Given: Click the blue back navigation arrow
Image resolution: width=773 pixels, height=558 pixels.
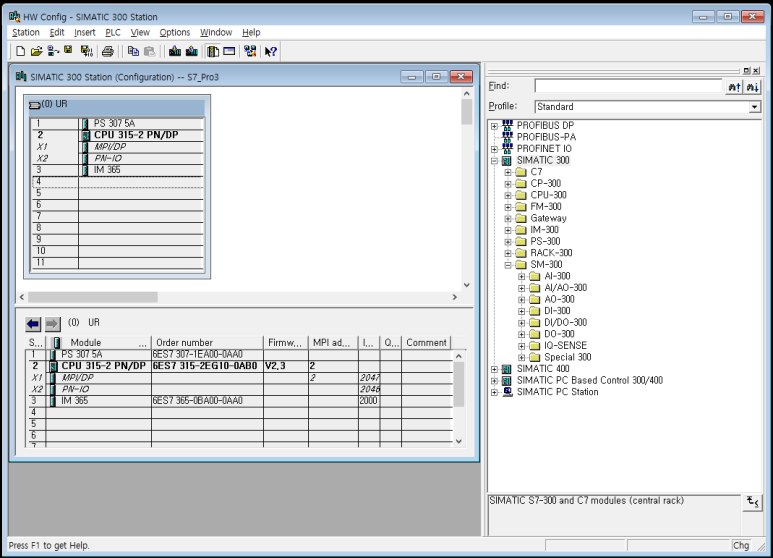Looking at the screenshot, I should click(x=33, y=324).
